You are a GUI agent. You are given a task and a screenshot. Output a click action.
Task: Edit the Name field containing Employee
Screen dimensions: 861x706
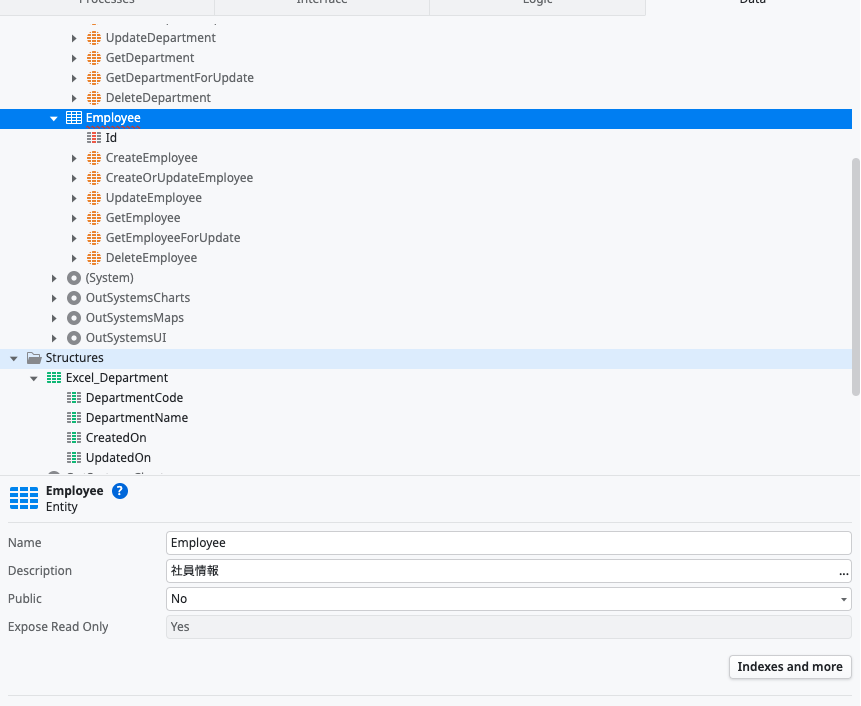coord(508,543)
